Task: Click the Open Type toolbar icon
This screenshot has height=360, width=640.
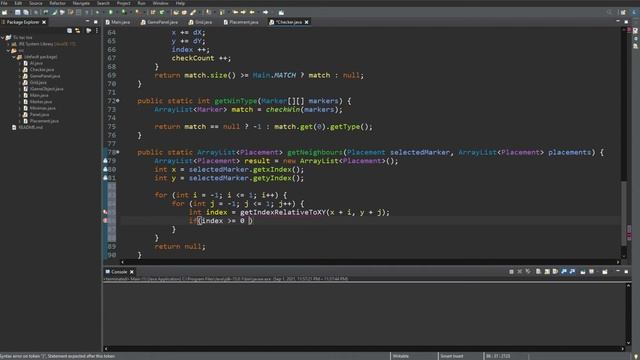Action: [176, 12]
